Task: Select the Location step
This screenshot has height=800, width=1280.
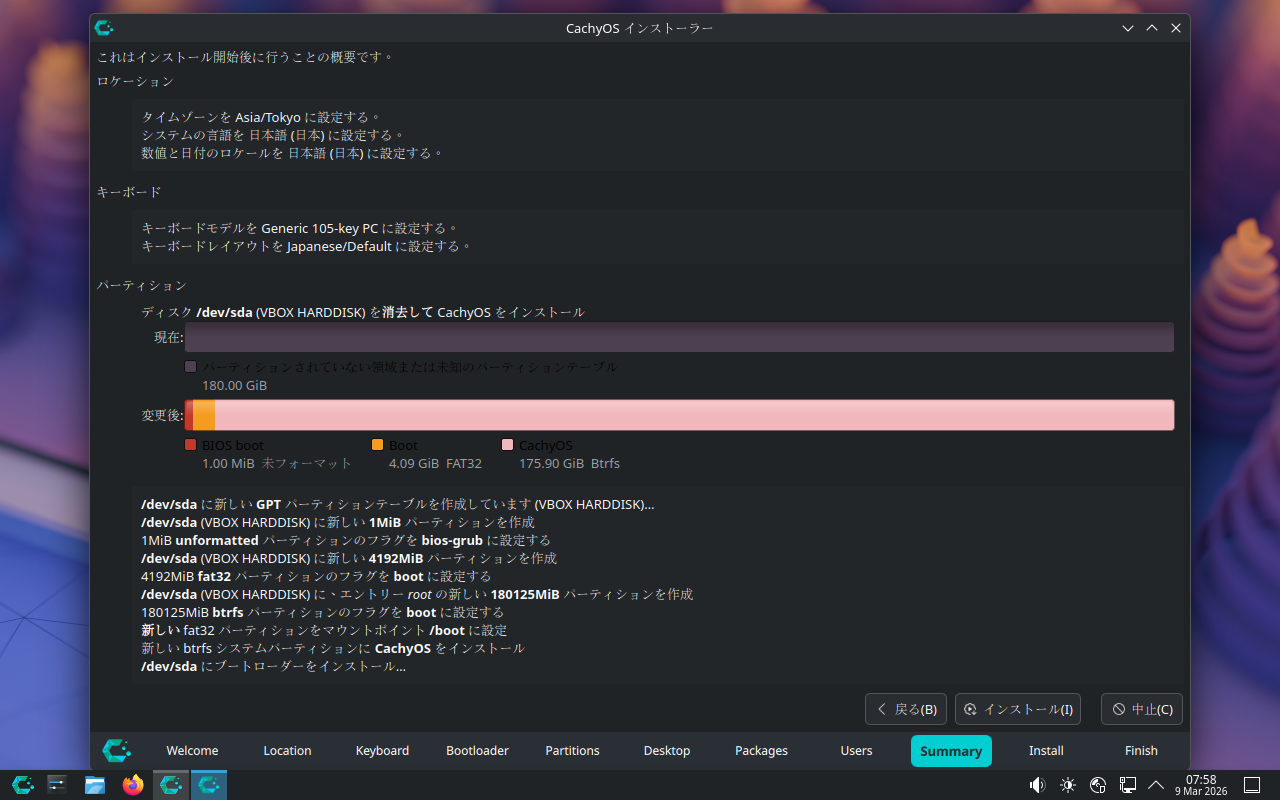Action: coord(287,751)
